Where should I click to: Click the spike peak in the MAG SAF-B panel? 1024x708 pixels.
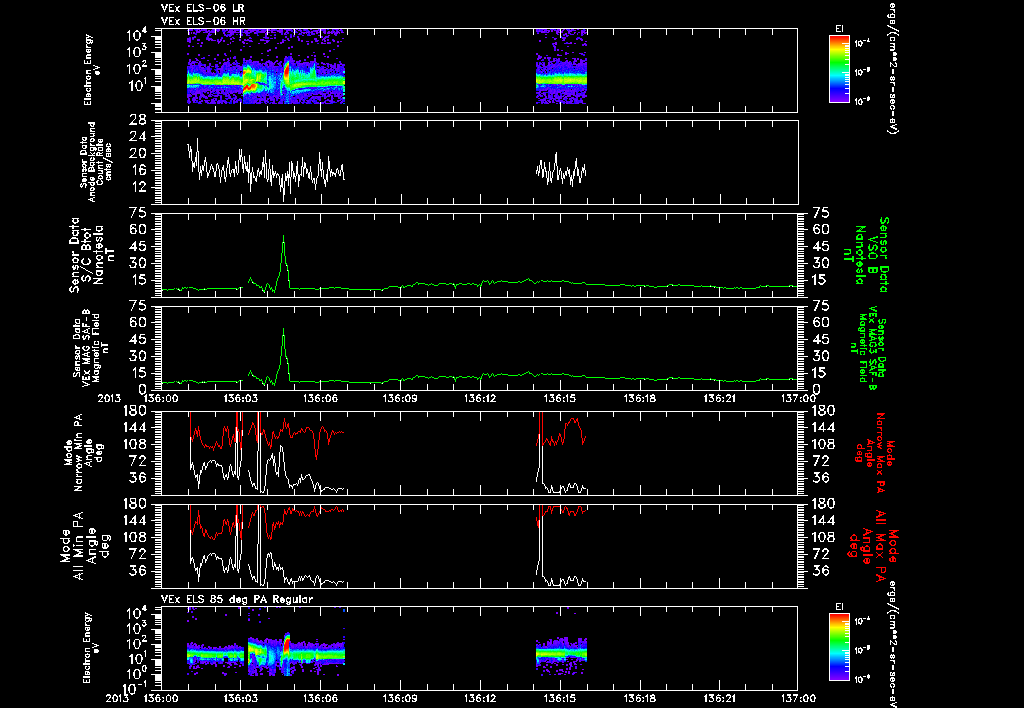[283, 330]
